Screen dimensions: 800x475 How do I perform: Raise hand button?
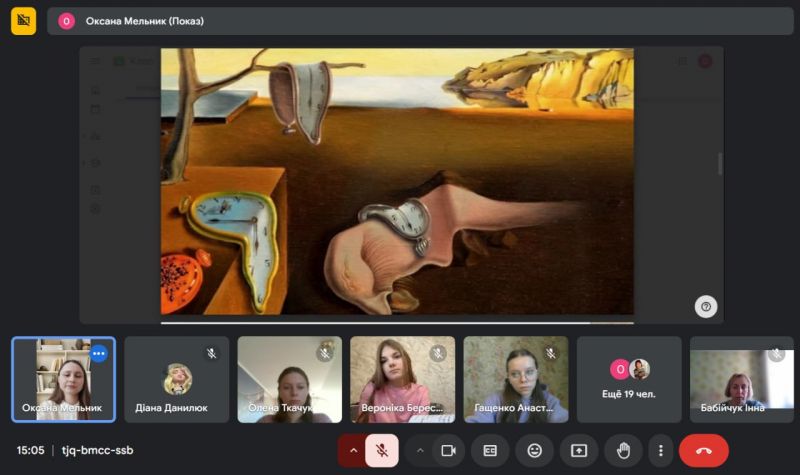623,451
